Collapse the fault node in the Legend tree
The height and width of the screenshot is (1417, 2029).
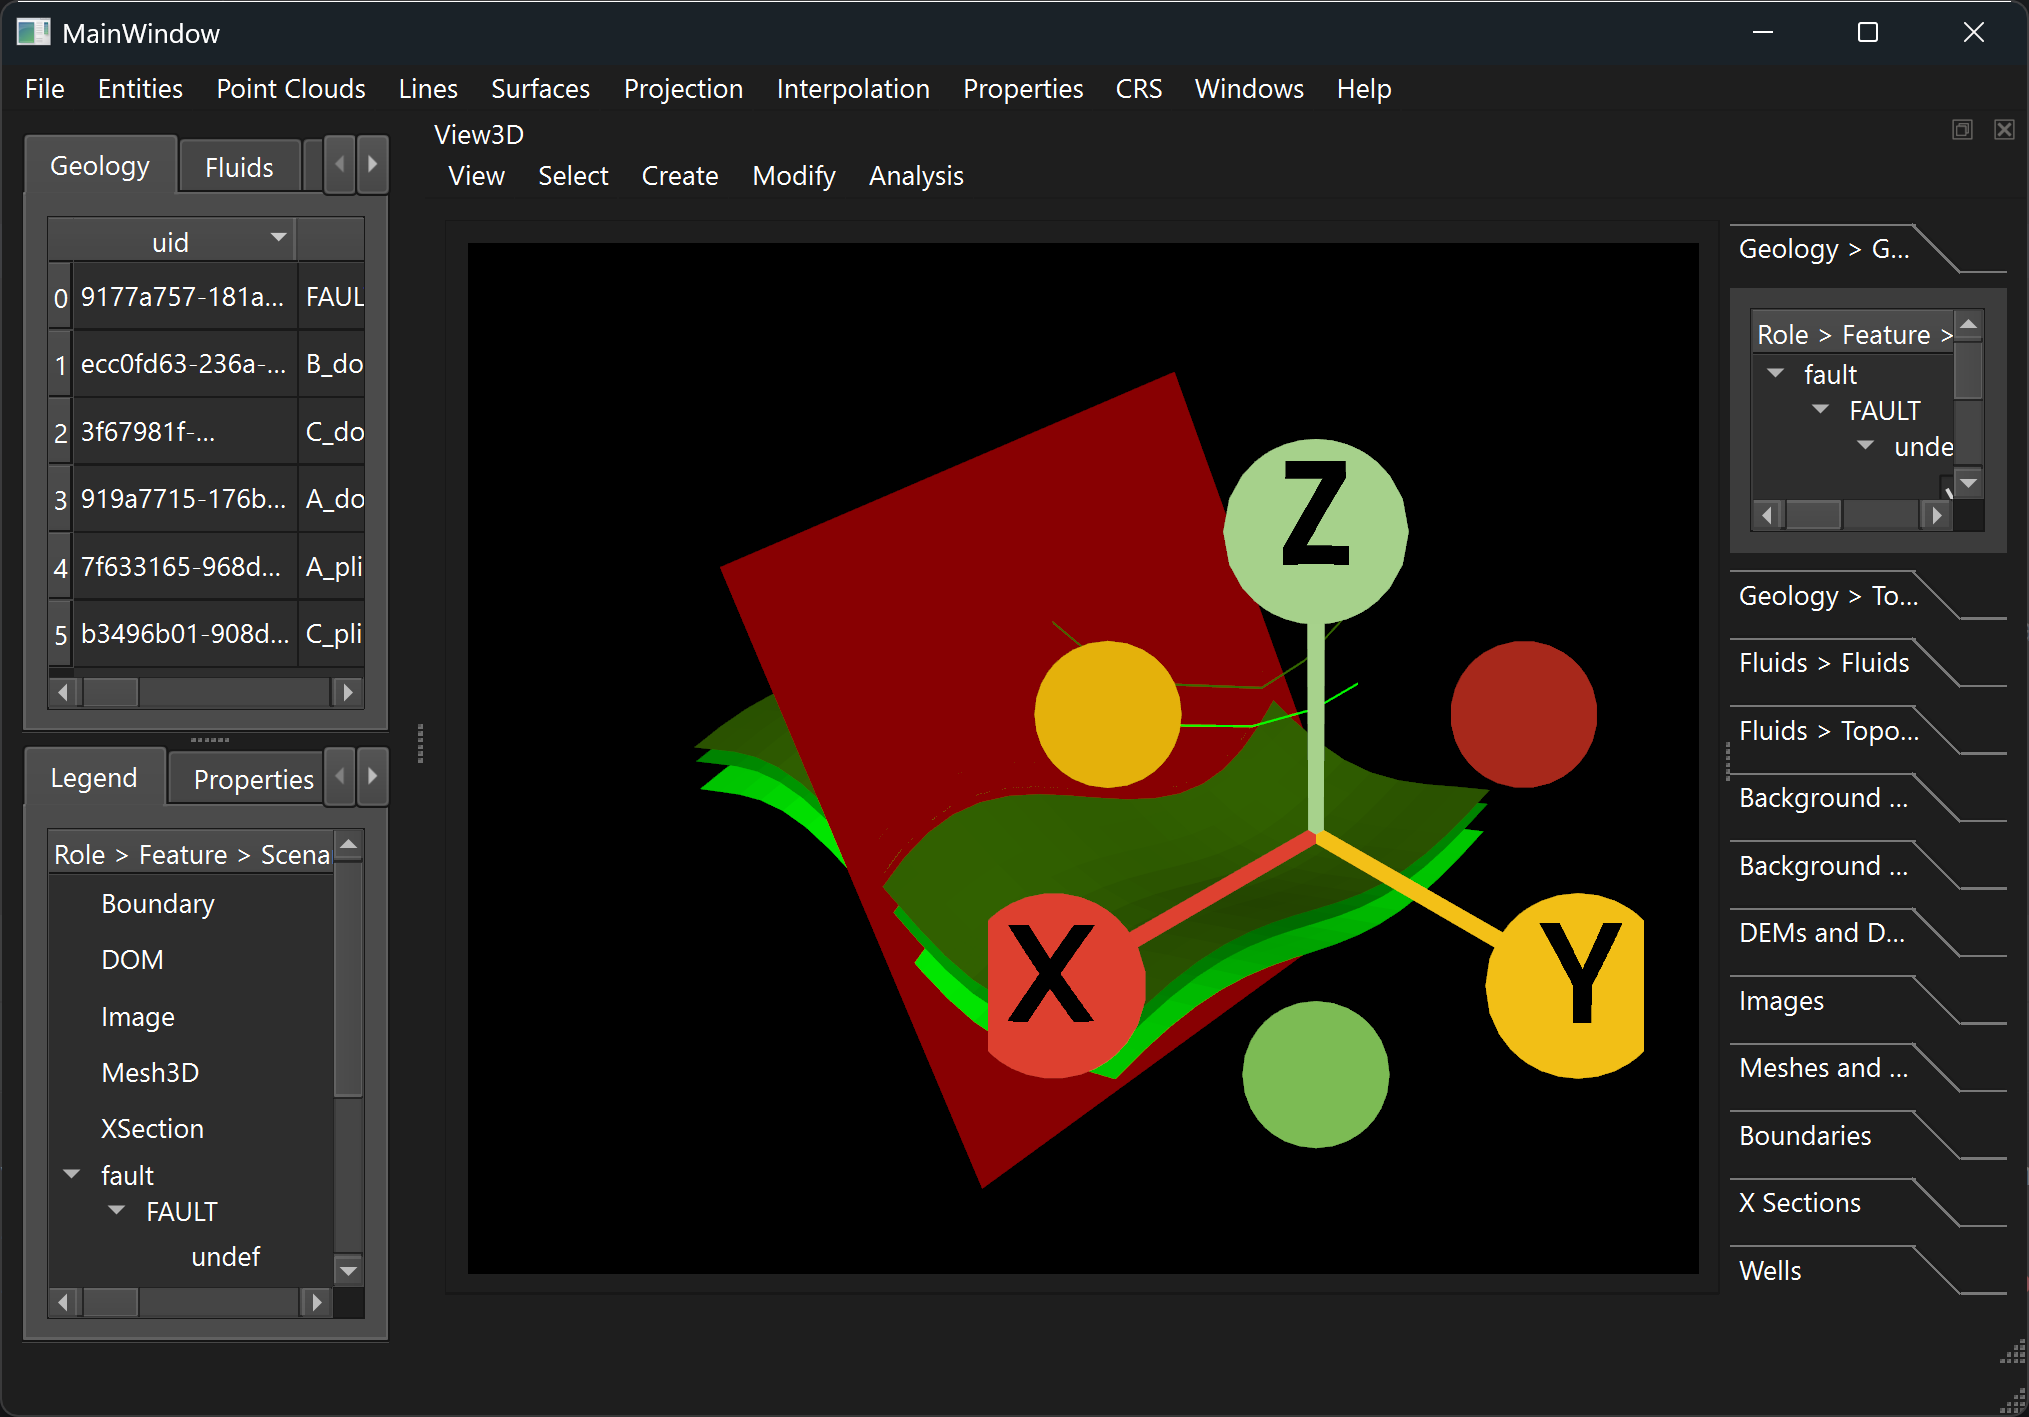tap(72, 1175)
